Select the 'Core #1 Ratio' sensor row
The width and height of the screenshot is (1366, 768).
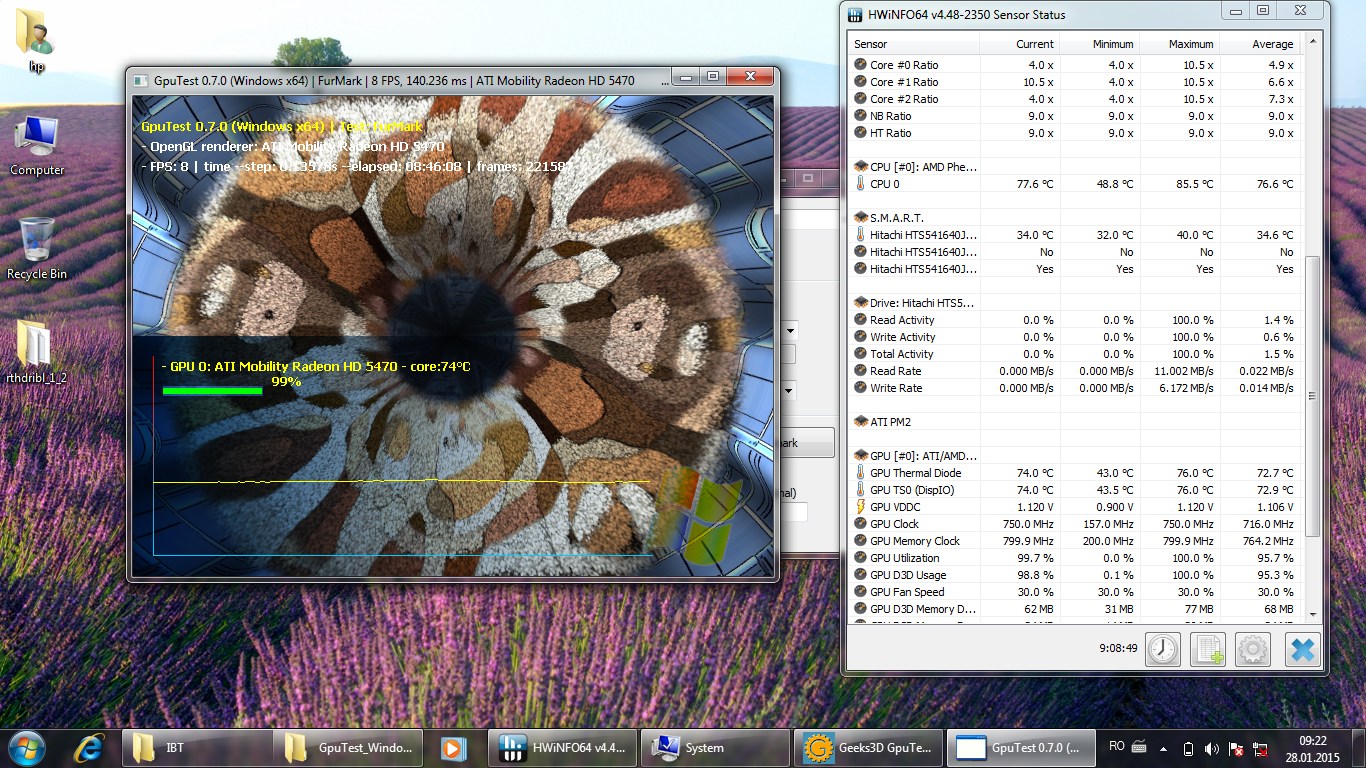pyautogui.click(x=1074, y=82)
